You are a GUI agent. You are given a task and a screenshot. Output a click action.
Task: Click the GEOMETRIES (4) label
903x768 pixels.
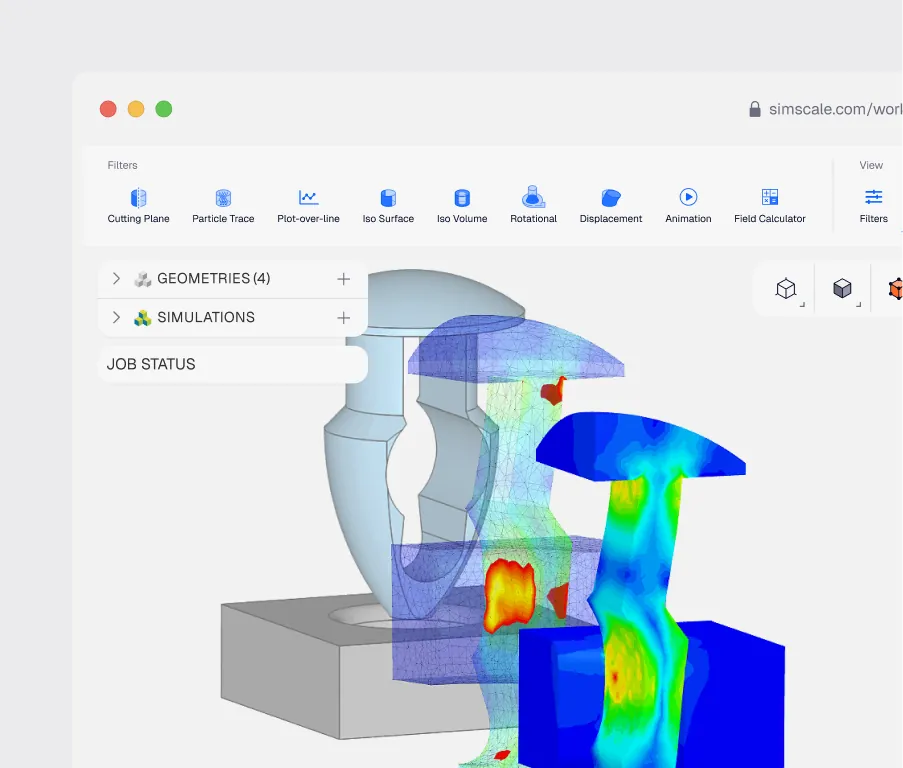[214, 279]
